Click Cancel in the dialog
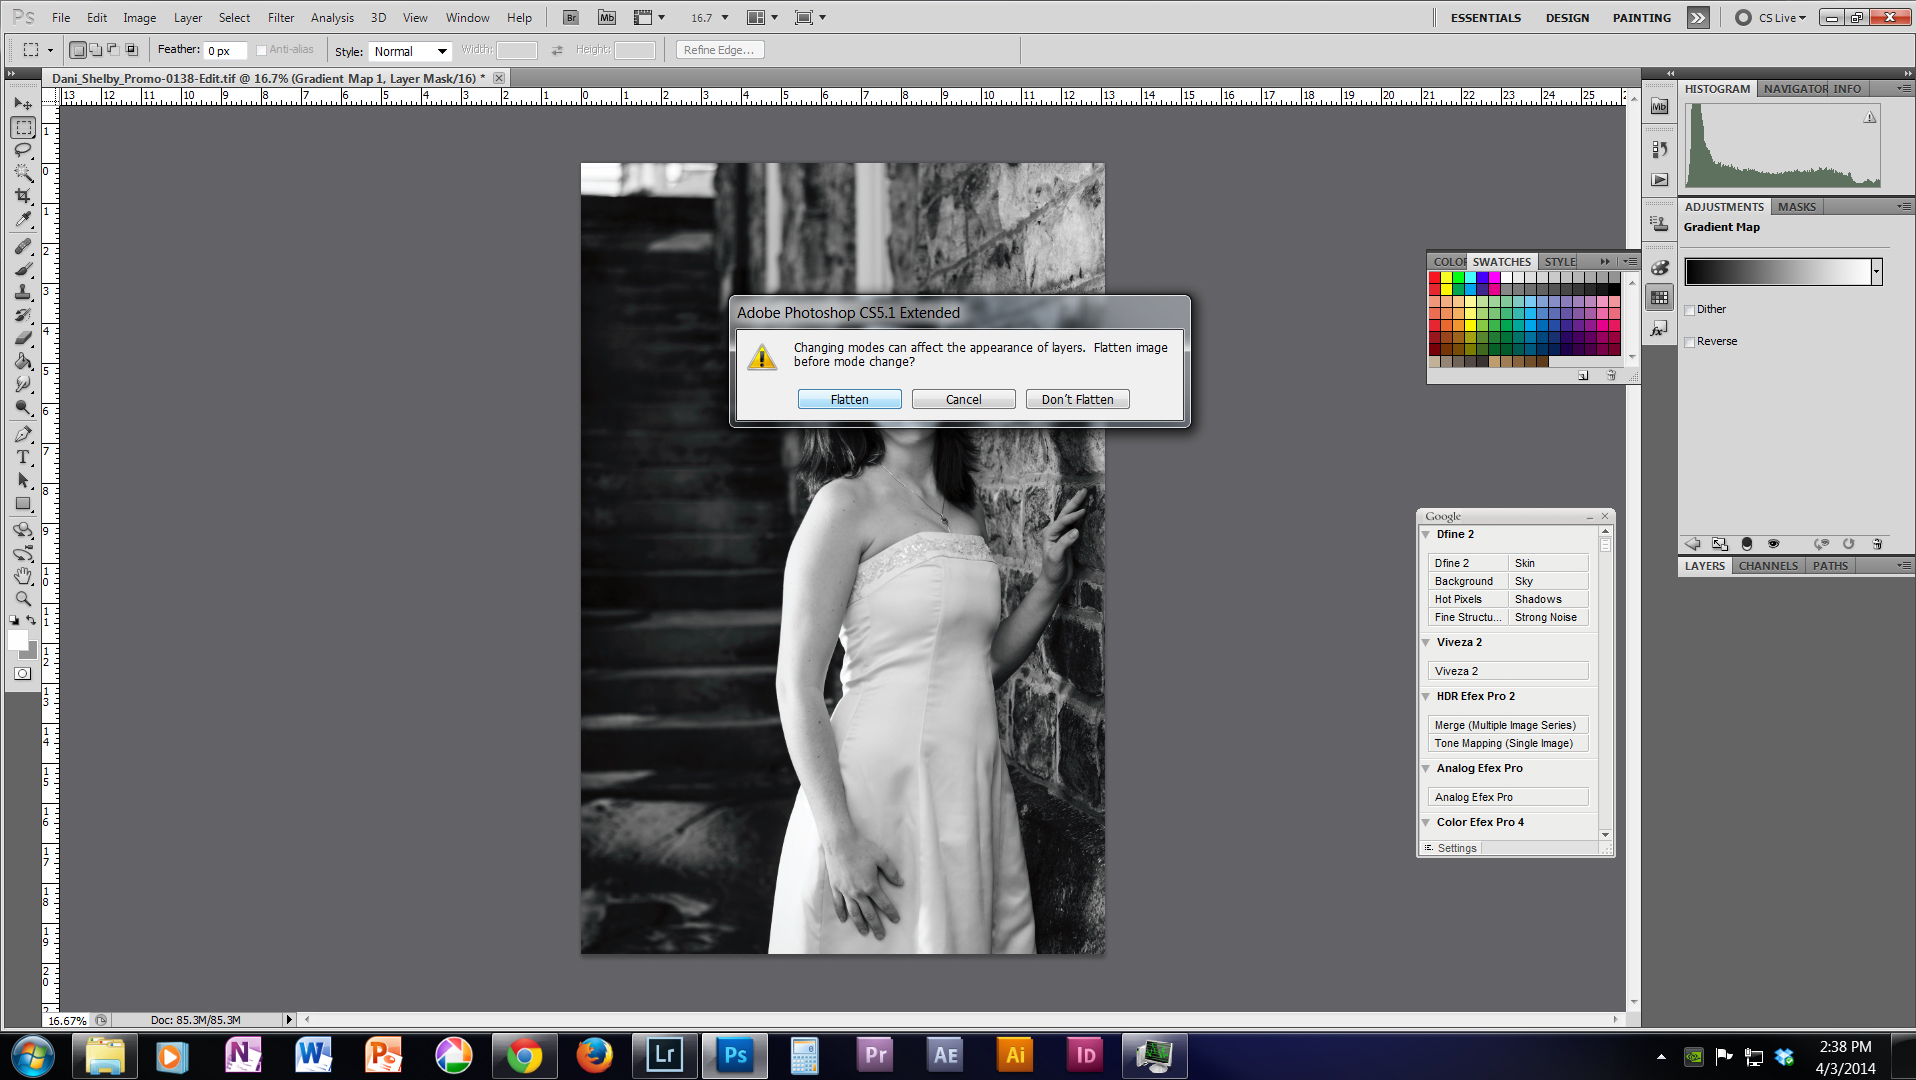The width and height of the screenshot is (1916, 1080). (x=963, y=399)
